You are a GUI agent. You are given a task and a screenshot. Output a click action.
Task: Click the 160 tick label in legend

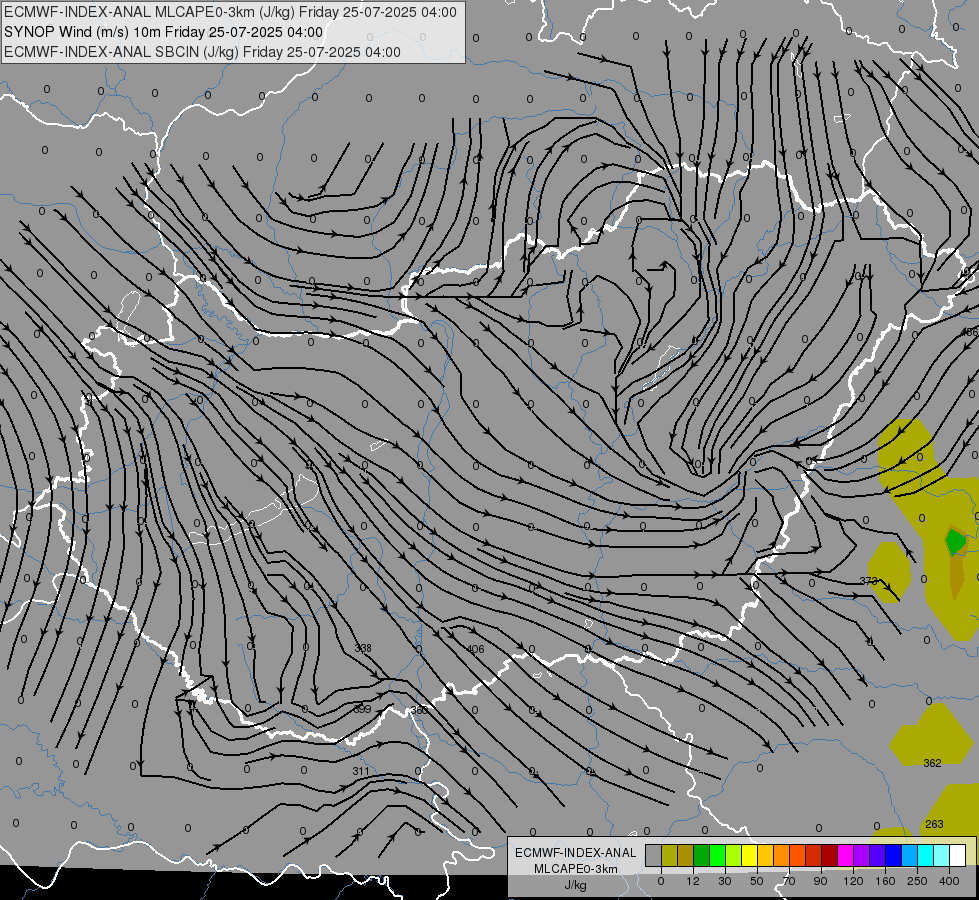coord(885,881)
